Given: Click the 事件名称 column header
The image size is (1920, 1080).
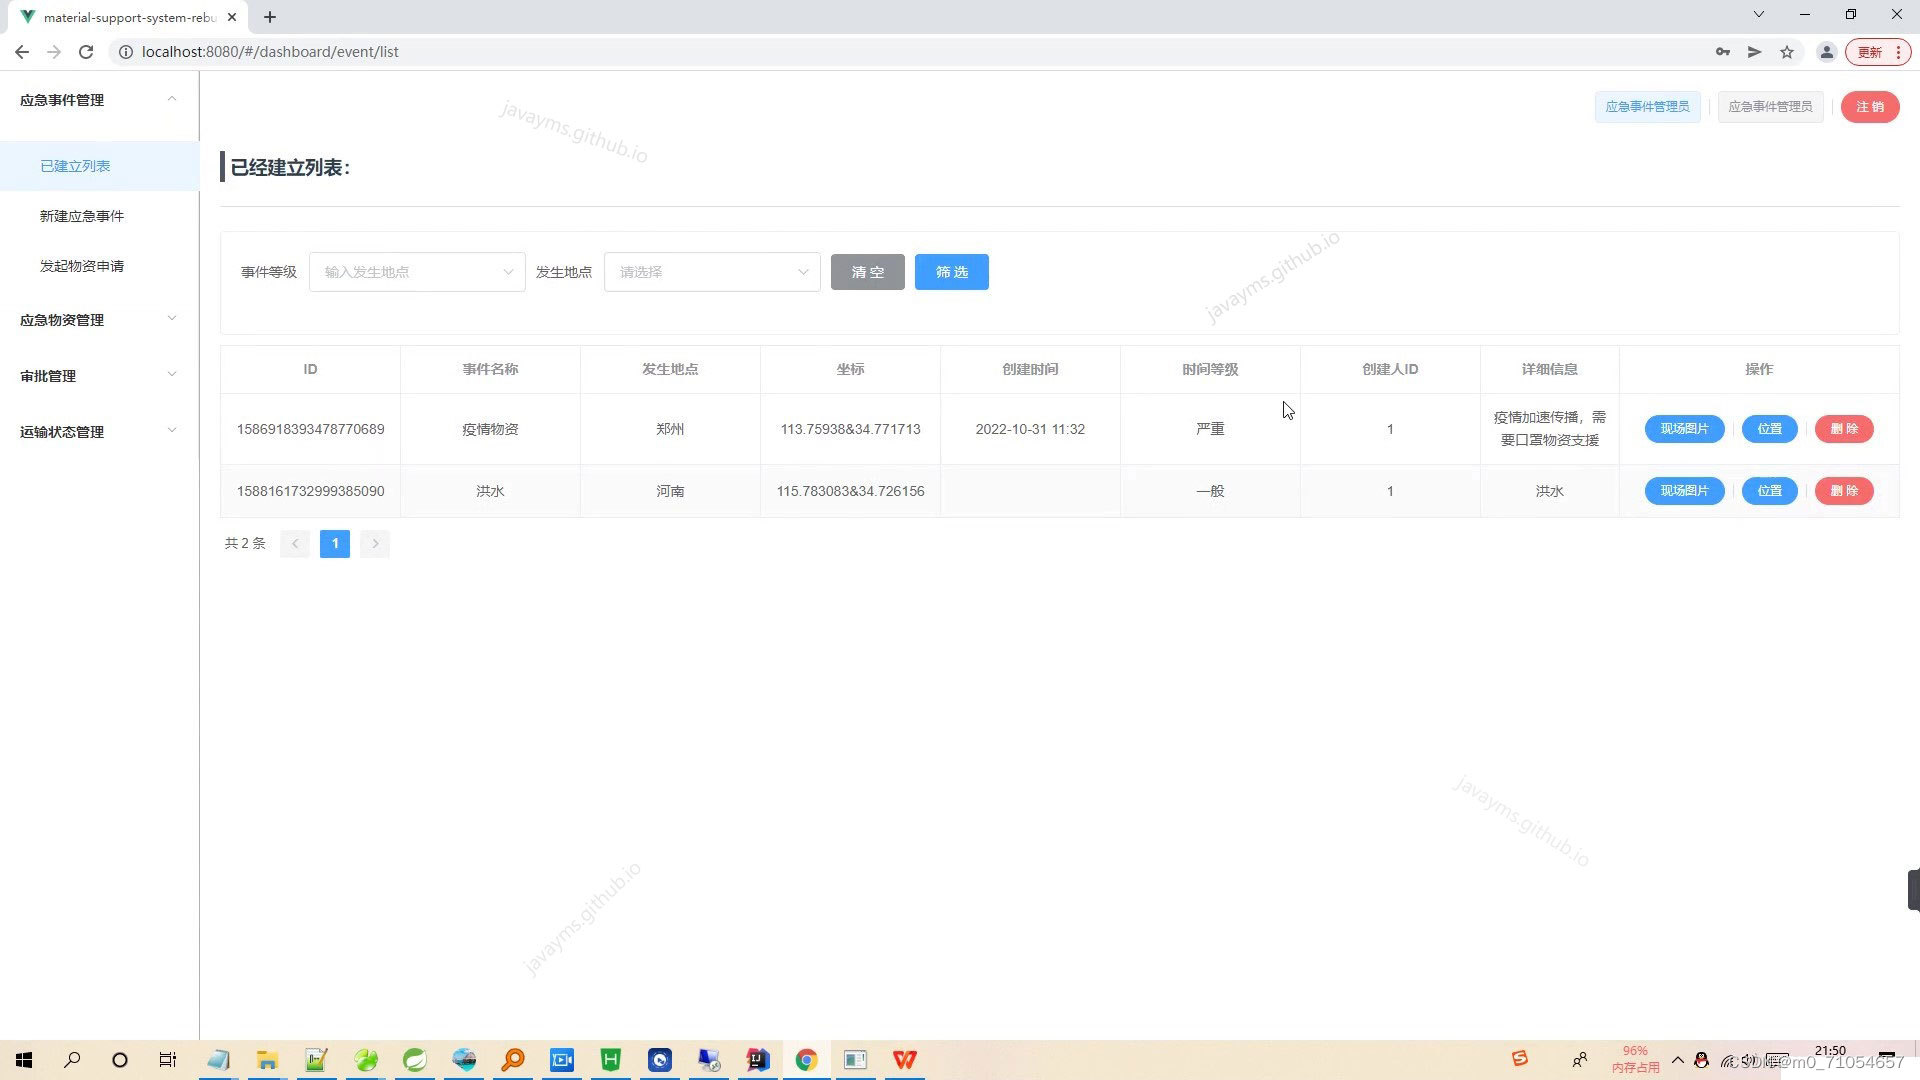Looking at the screenshot, I should 490,369.
